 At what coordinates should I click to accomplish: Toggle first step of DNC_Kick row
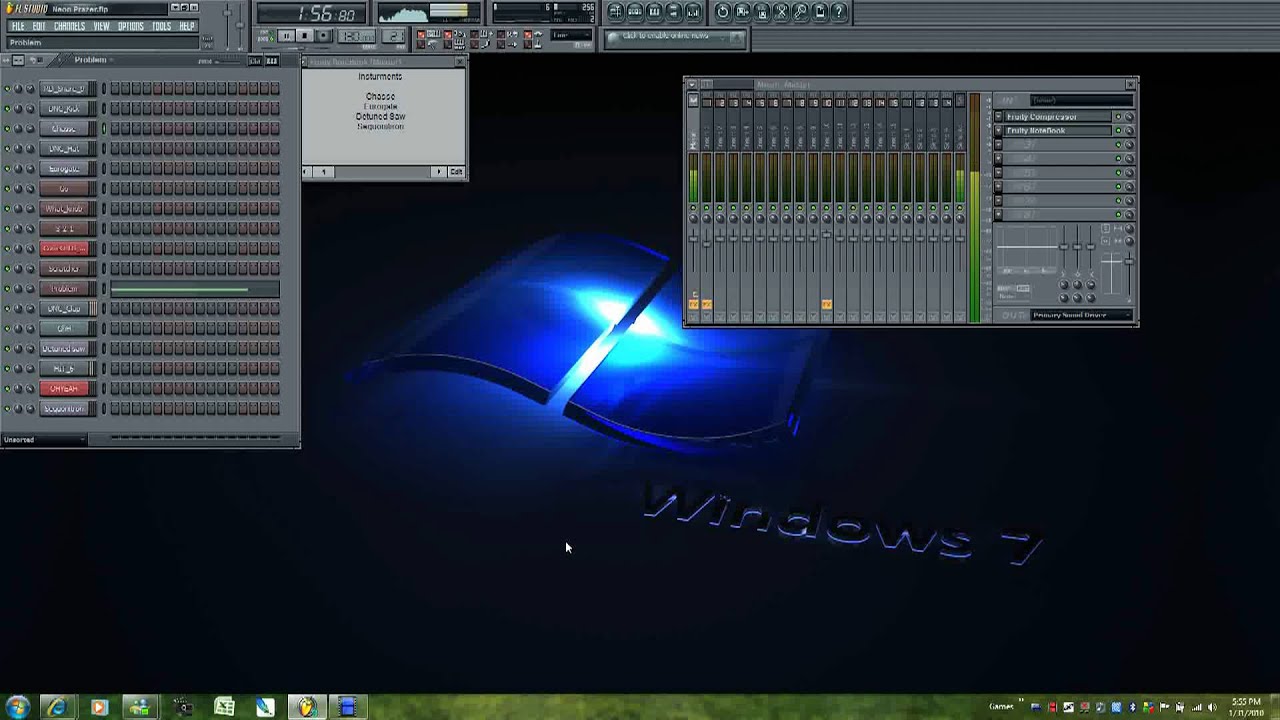tap(115, 108)
